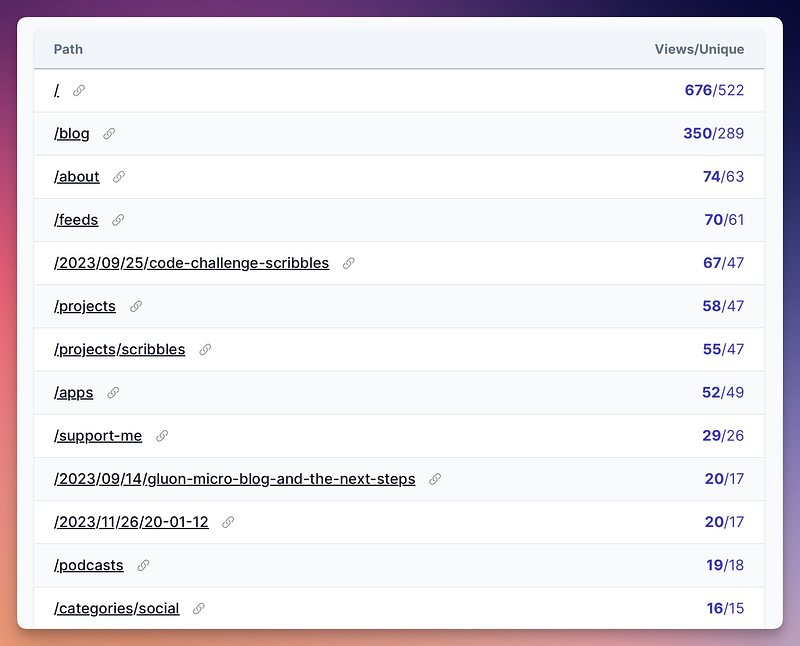Click the link icon next to /projects

point(136,306)
